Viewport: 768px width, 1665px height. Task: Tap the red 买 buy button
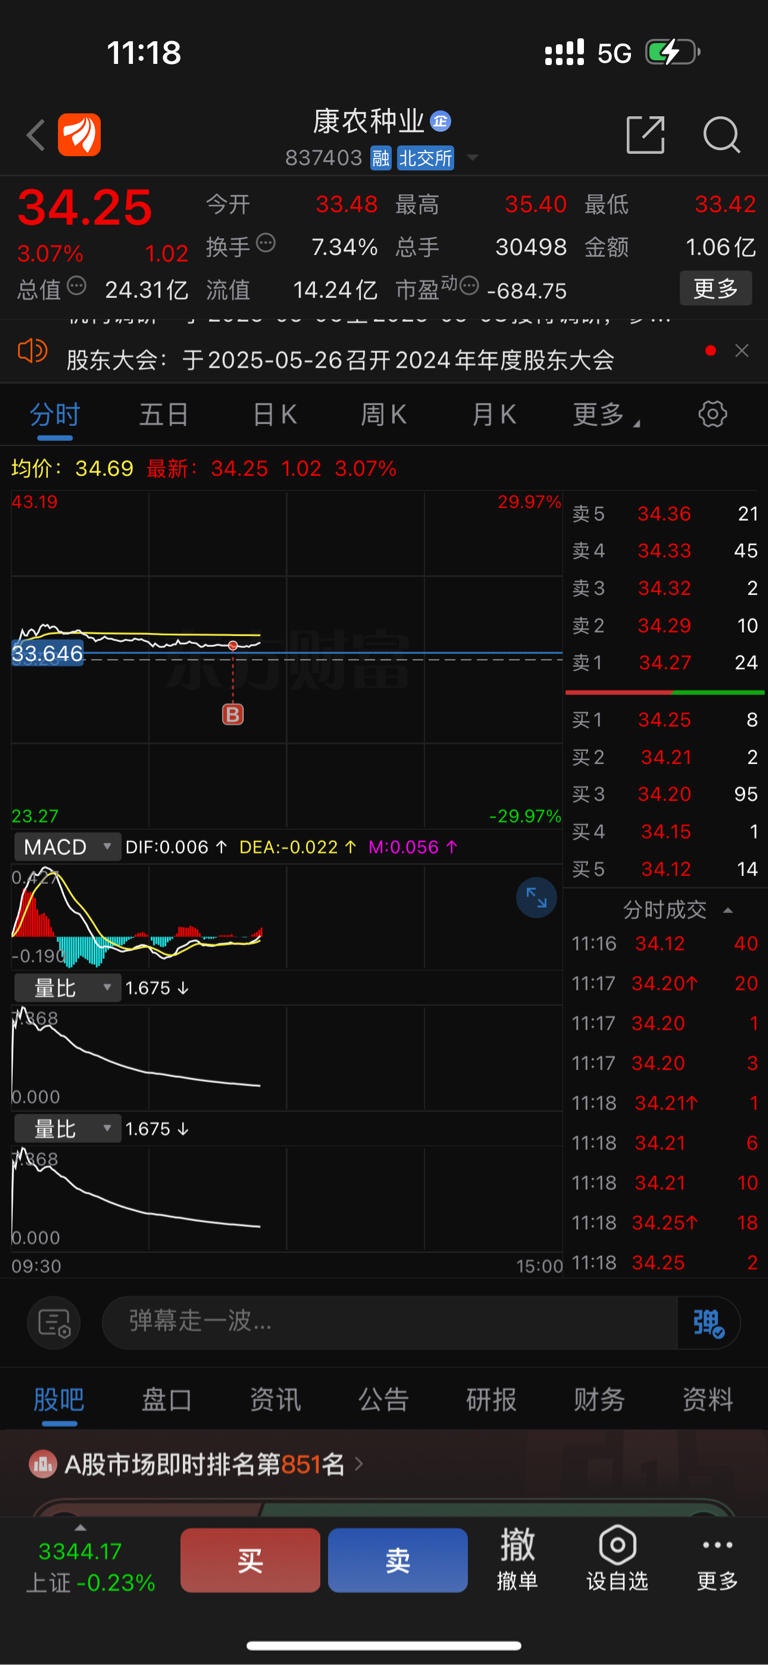point(250,1560)
